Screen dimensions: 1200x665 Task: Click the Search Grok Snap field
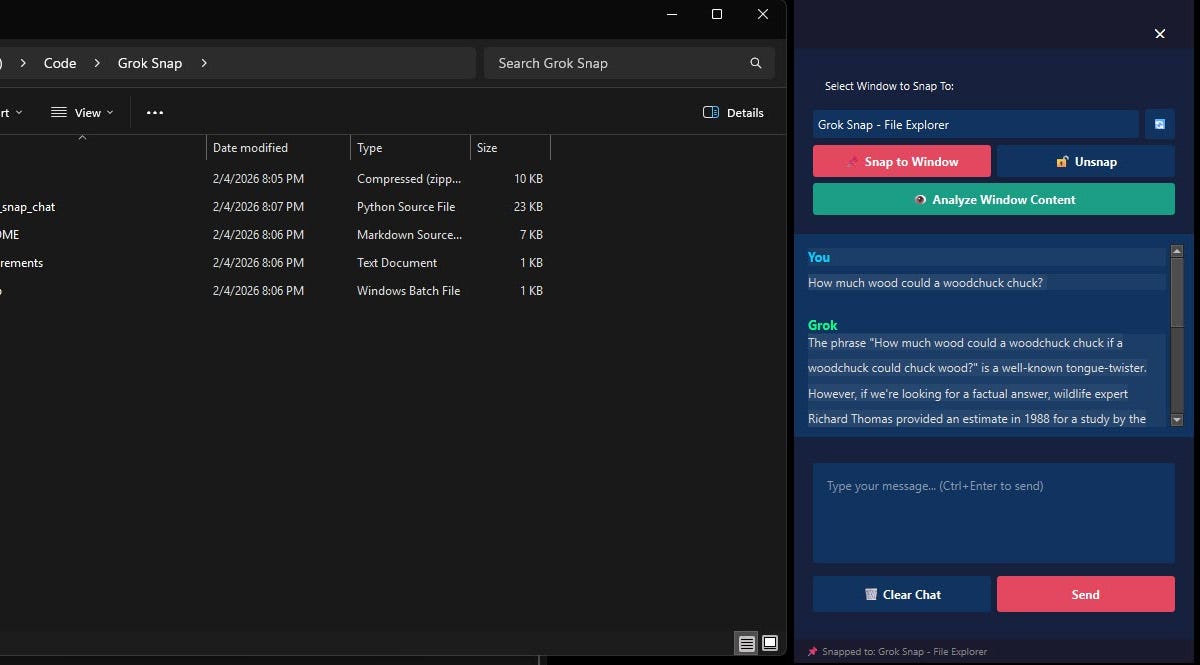pos(629,63)
